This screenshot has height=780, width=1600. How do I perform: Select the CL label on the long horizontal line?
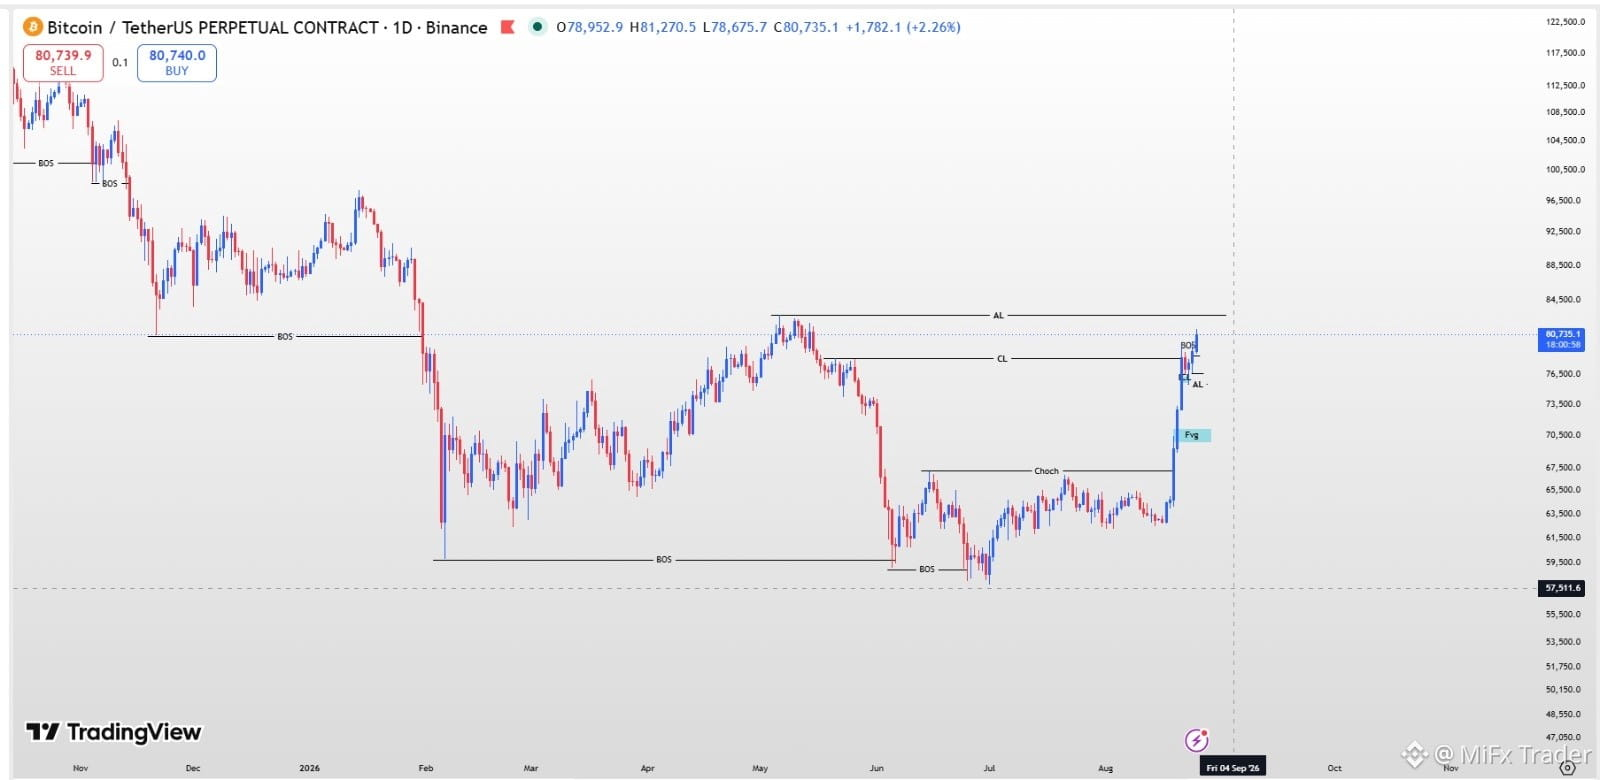coord(1002,359)
